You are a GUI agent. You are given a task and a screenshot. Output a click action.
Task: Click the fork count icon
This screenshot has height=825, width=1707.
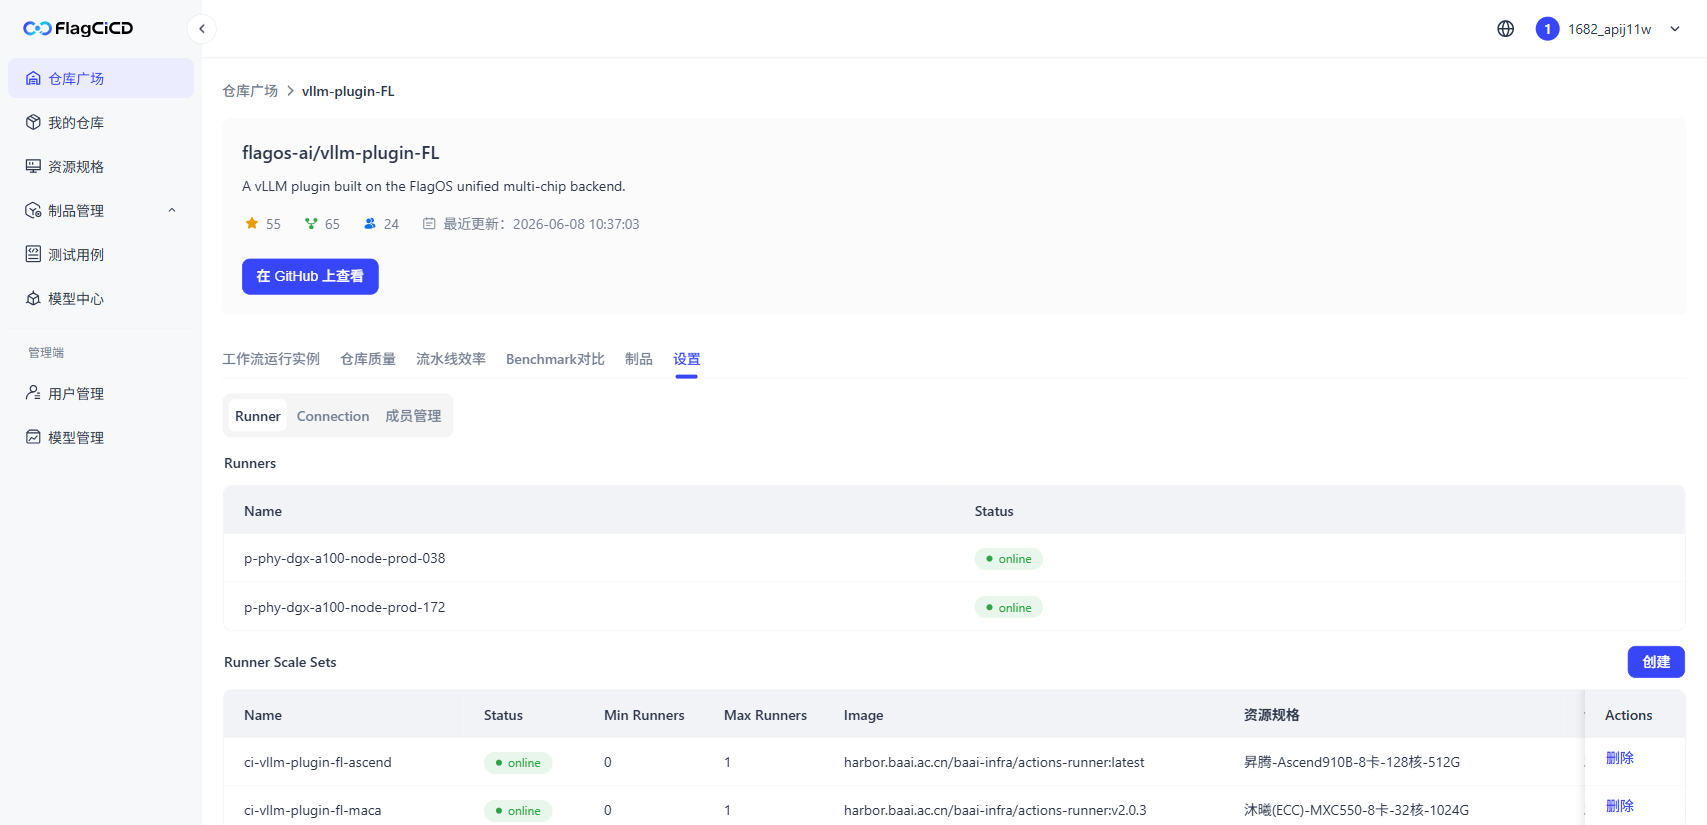[311, 223]
